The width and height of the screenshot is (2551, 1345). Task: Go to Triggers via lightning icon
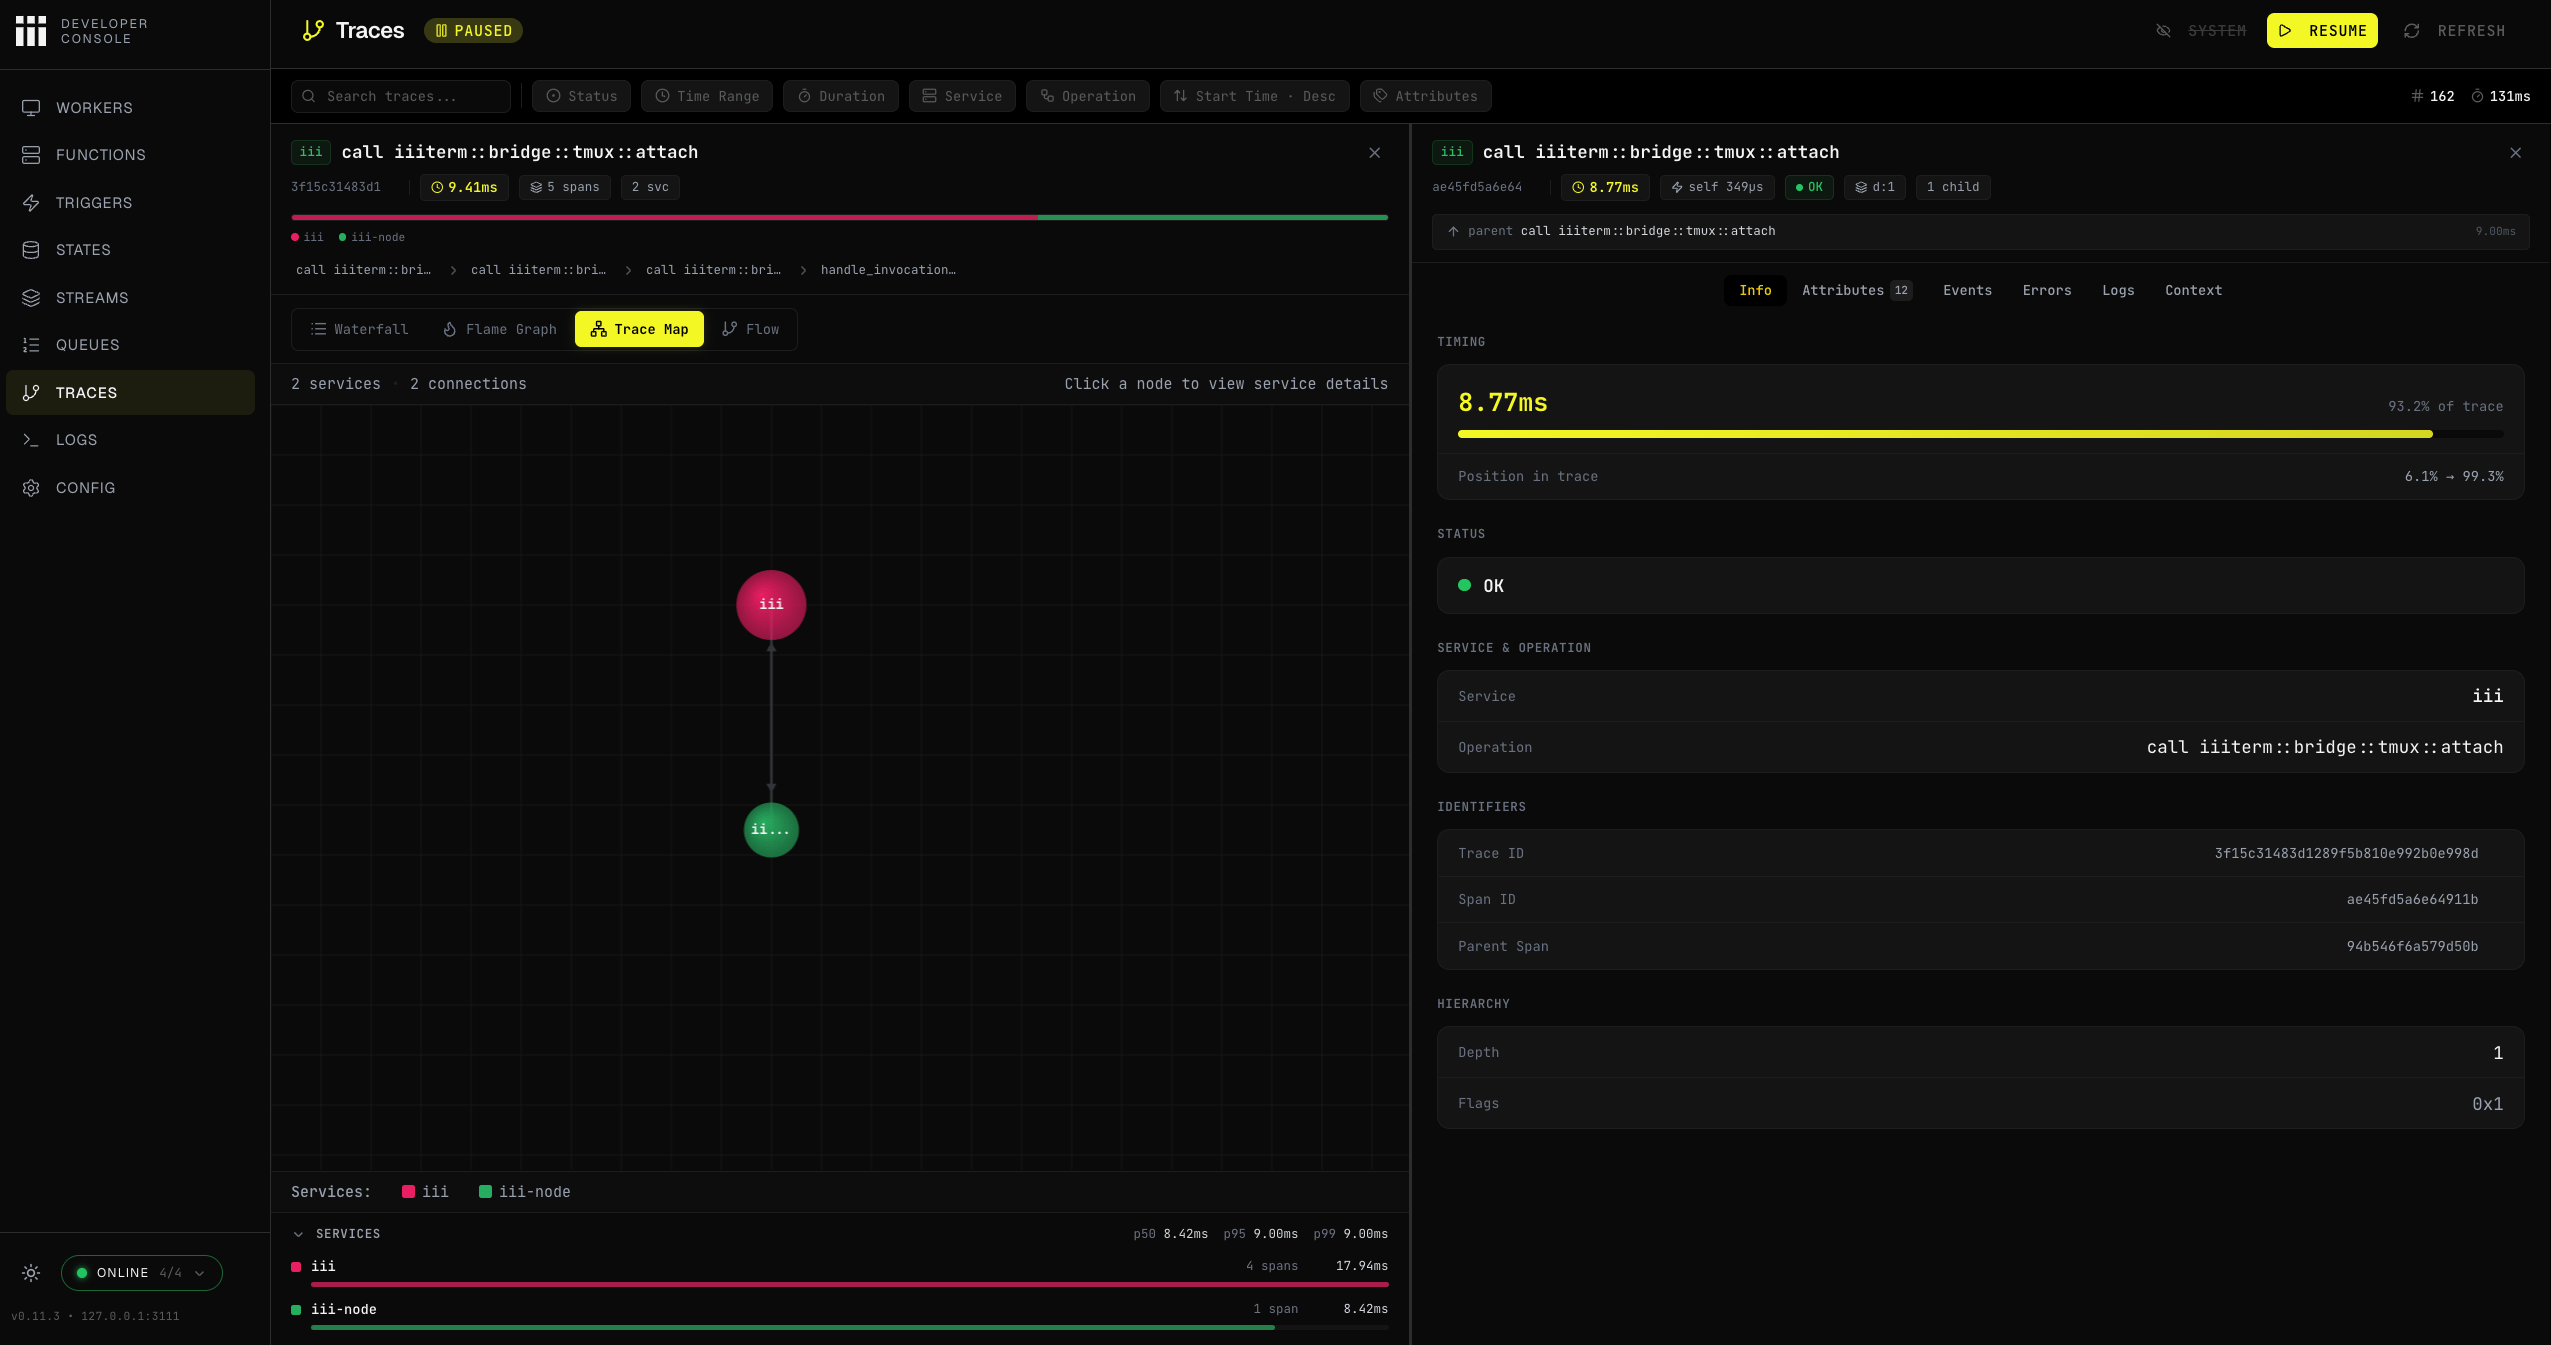coord(31,203)
